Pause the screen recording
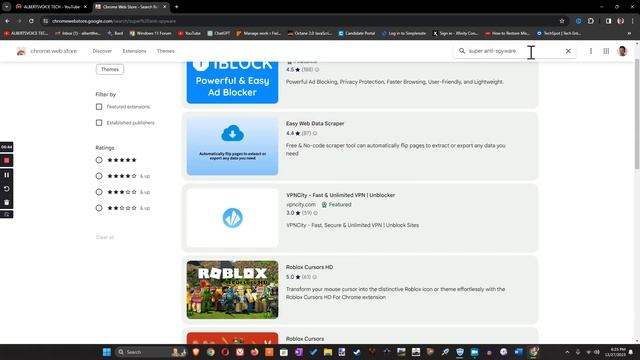Viewport: 640px width, 360px height. point(7,175)
